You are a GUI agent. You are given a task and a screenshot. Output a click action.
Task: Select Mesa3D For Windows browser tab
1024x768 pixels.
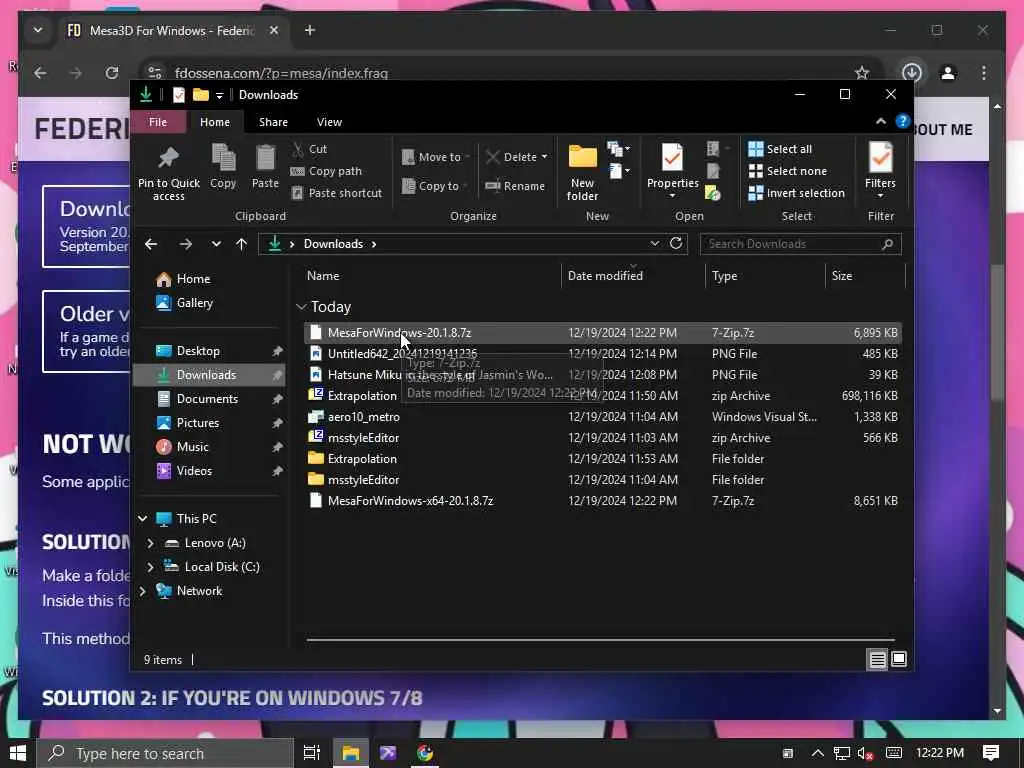(171, 31)
